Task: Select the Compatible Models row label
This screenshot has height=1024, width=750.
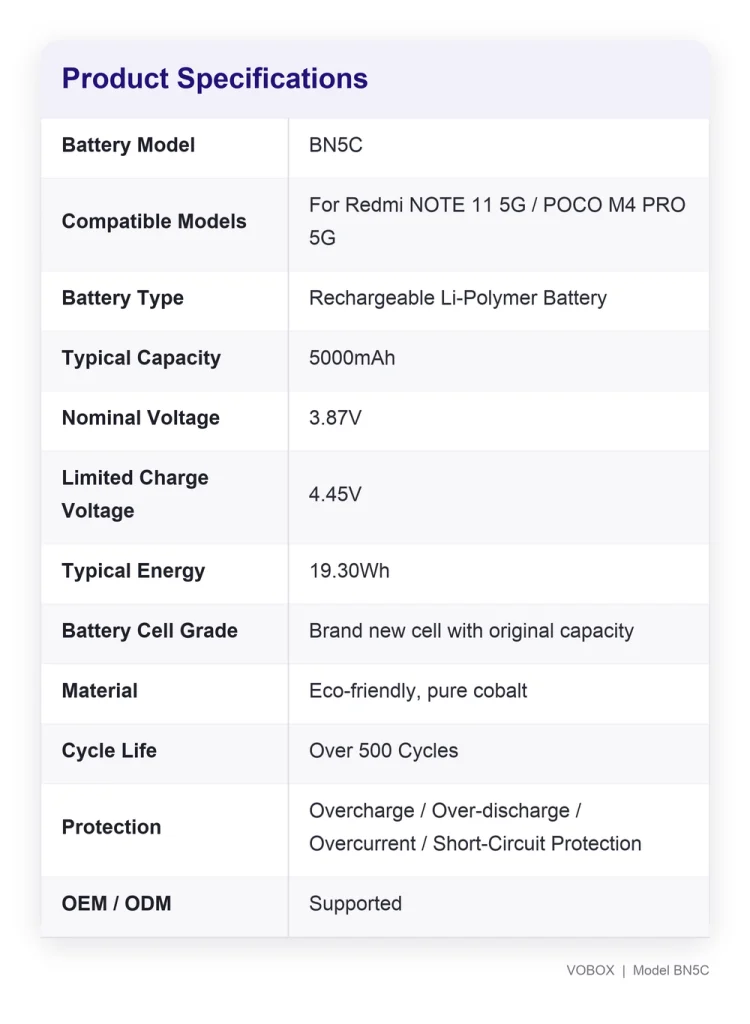Action: (x=154, y=221)
